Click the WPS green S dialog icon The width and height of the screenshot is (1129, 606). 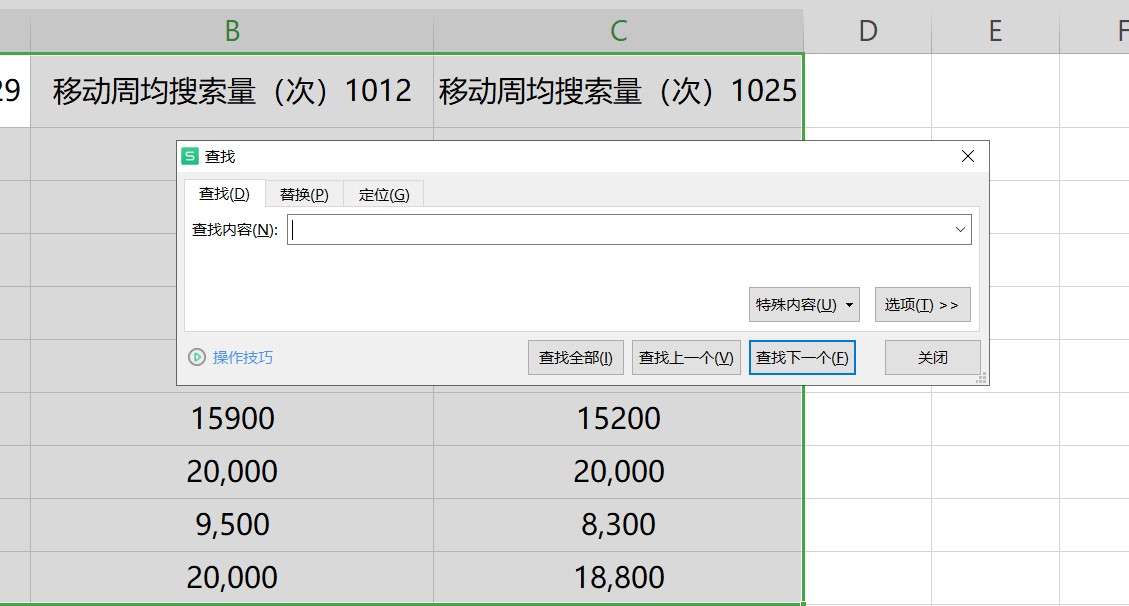click(190, 157)
